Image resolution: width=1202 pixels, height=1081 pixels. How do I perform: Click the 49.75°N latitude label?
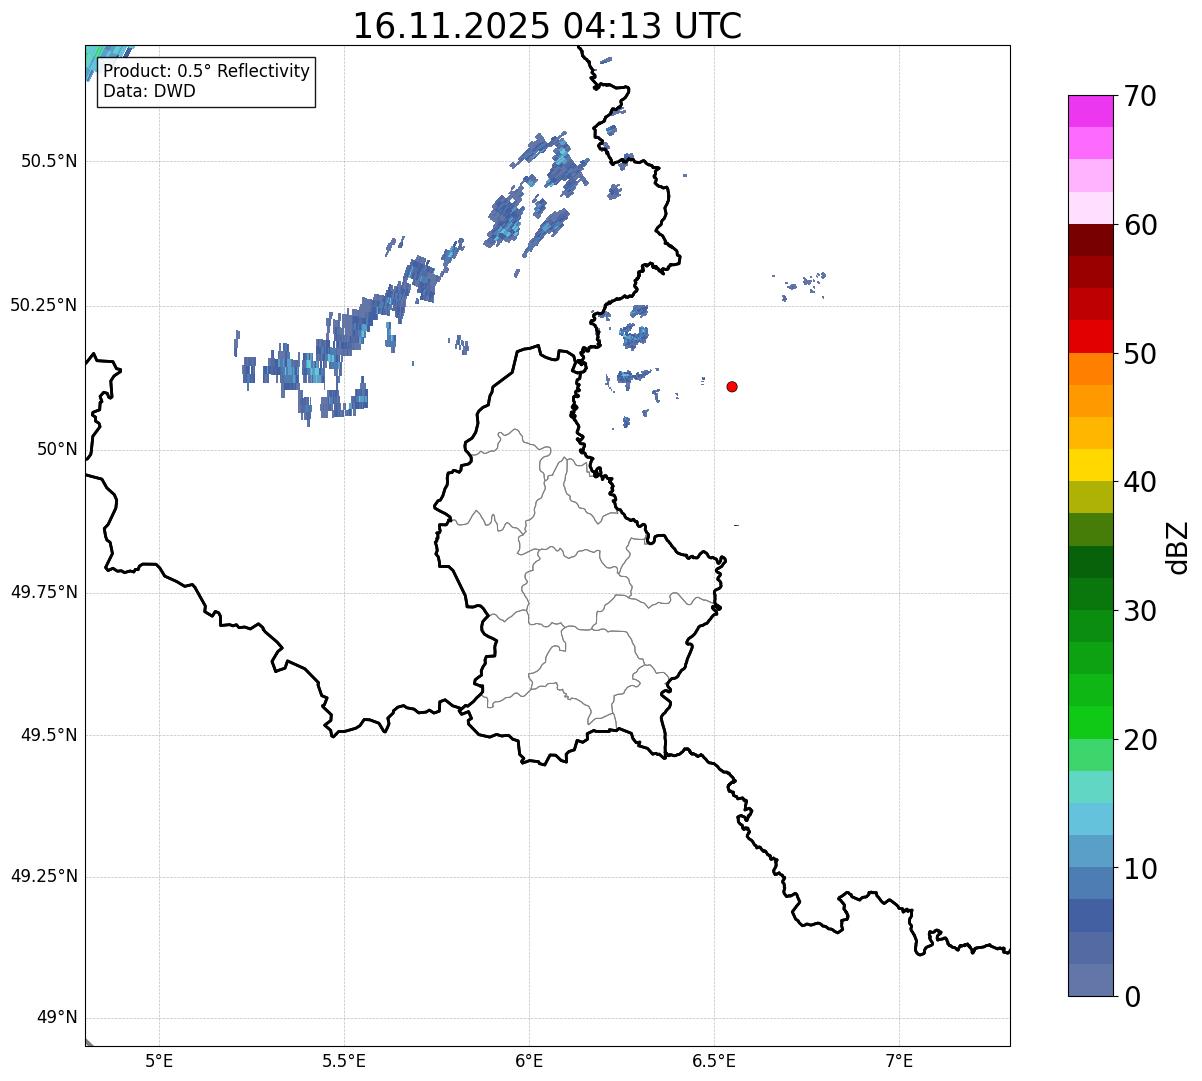coord(44,592)
